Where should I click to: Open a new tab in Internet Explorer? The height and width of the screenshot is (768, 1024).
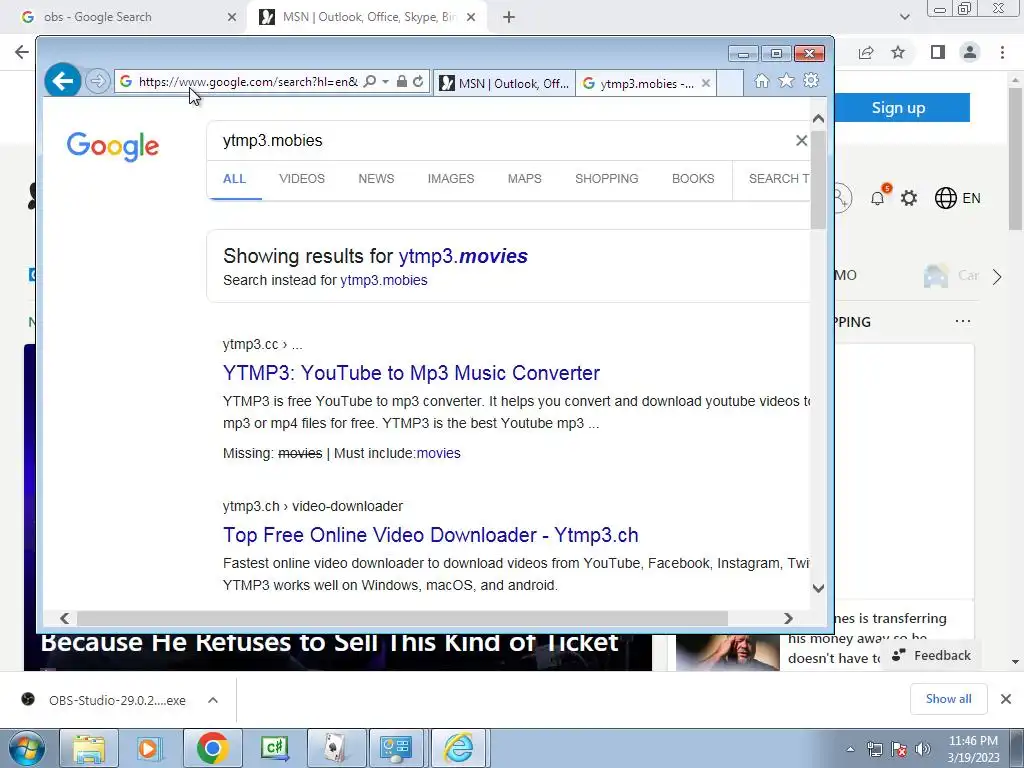click(730, 84)
